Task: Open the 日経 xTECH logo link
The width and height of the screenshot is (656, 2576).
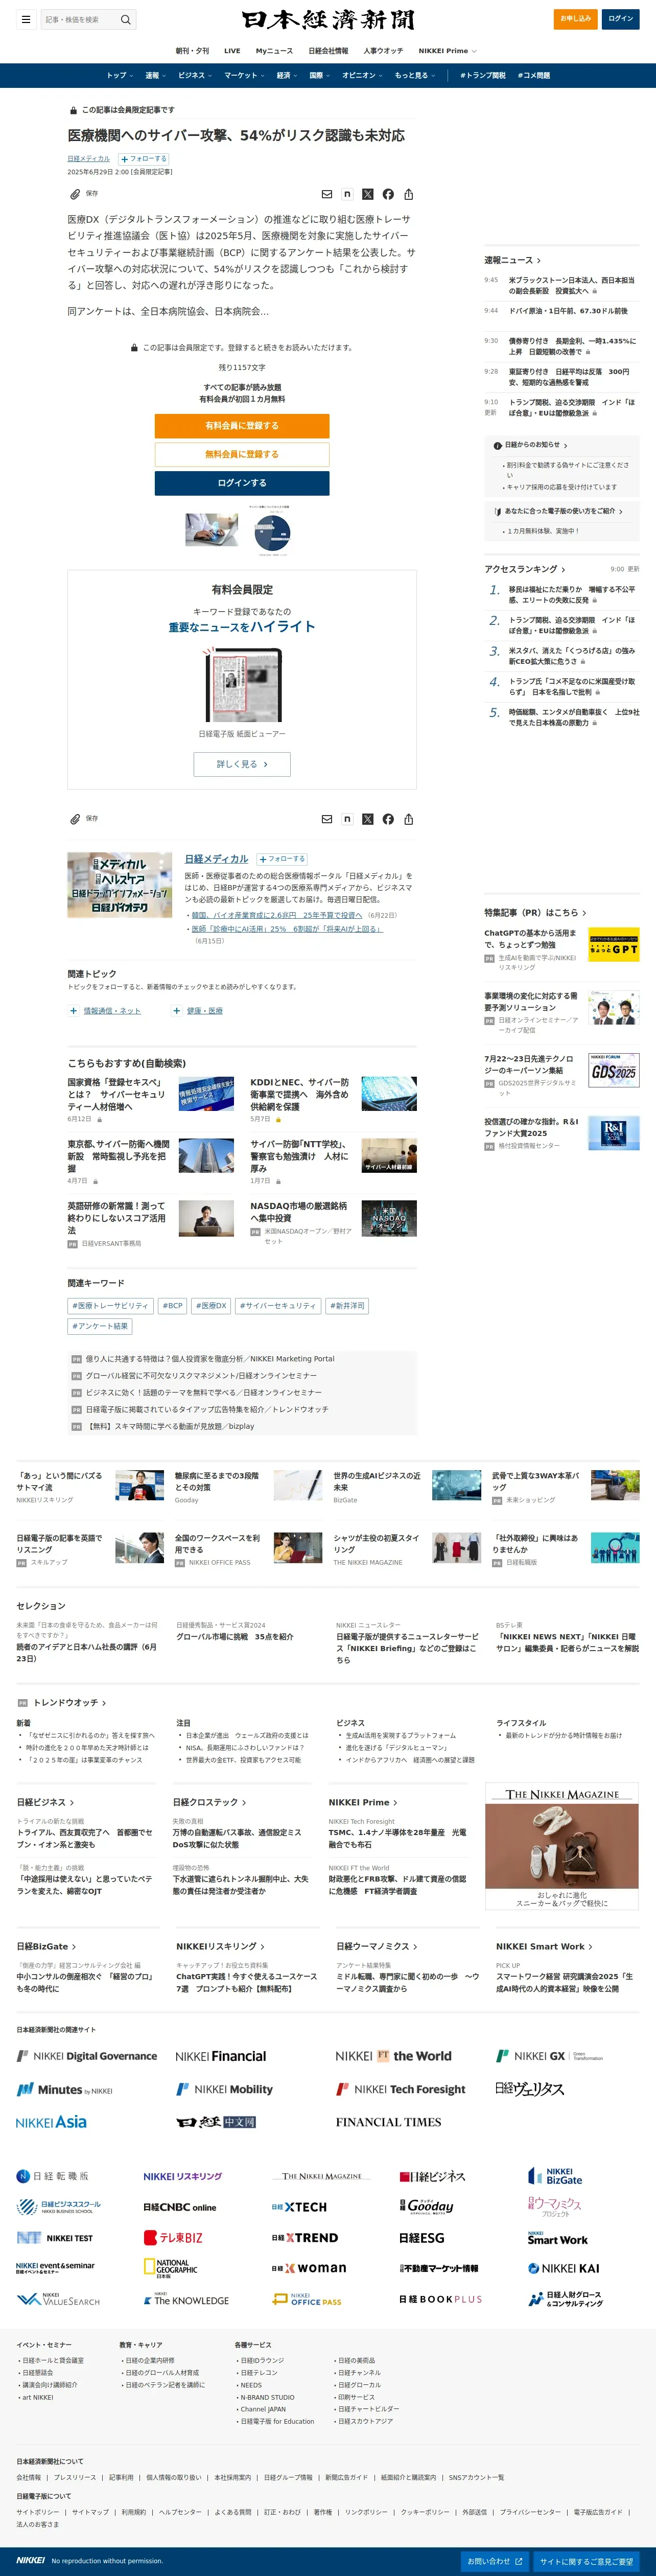Action: pyautogui.click(x=299, y=2206)
